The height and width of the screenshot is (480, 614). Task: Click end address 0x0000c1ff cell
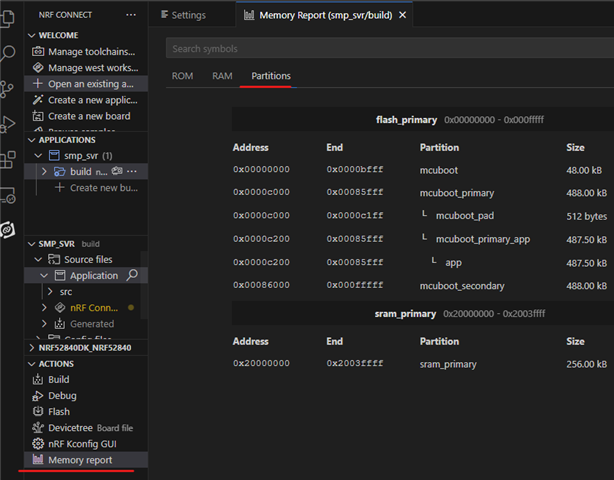[x=355, y=215]
